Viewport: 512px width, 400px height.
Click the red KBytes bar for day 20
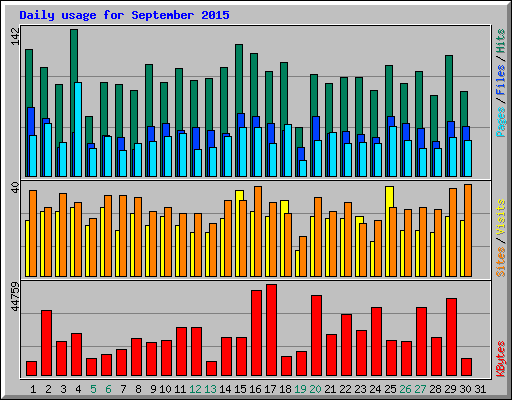pos(316,335)
